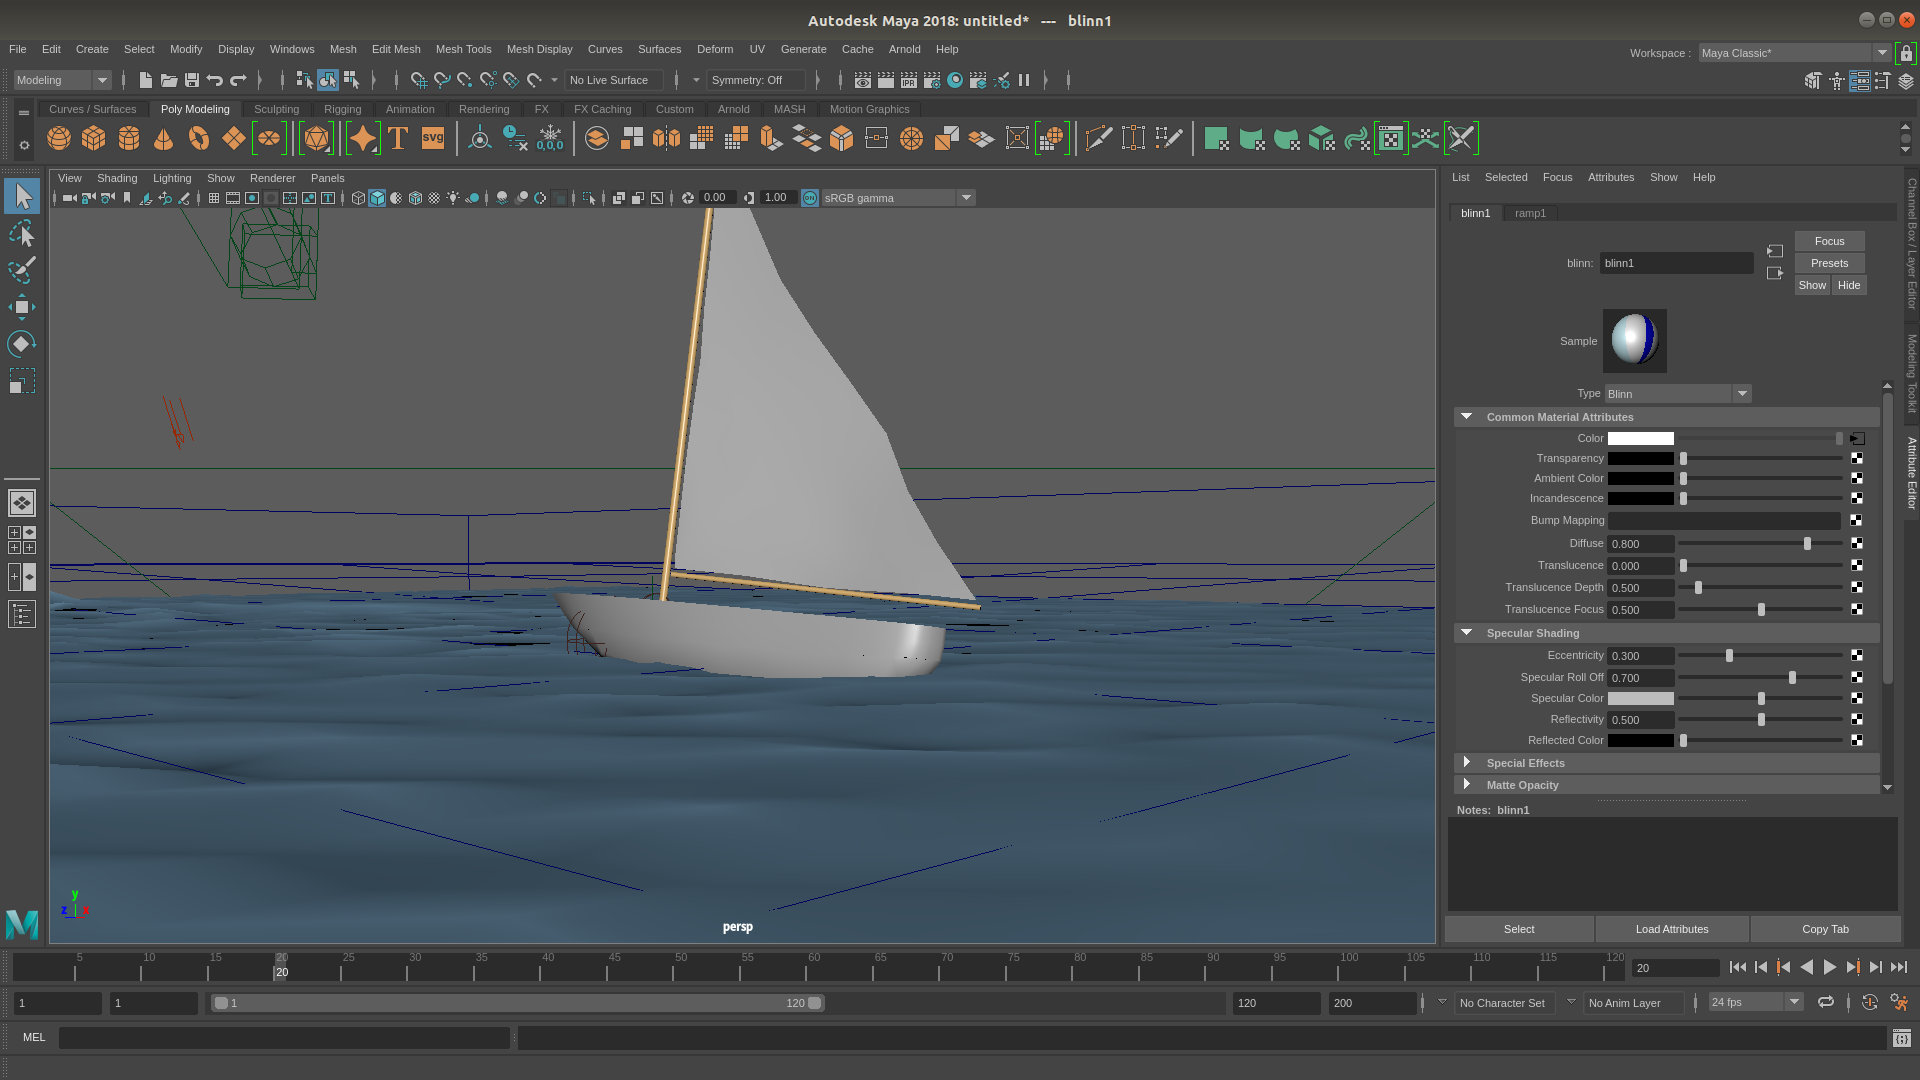Click the polygon cube shelf icon
This screenshot has height=1080, width=1920.
[94, 138]
